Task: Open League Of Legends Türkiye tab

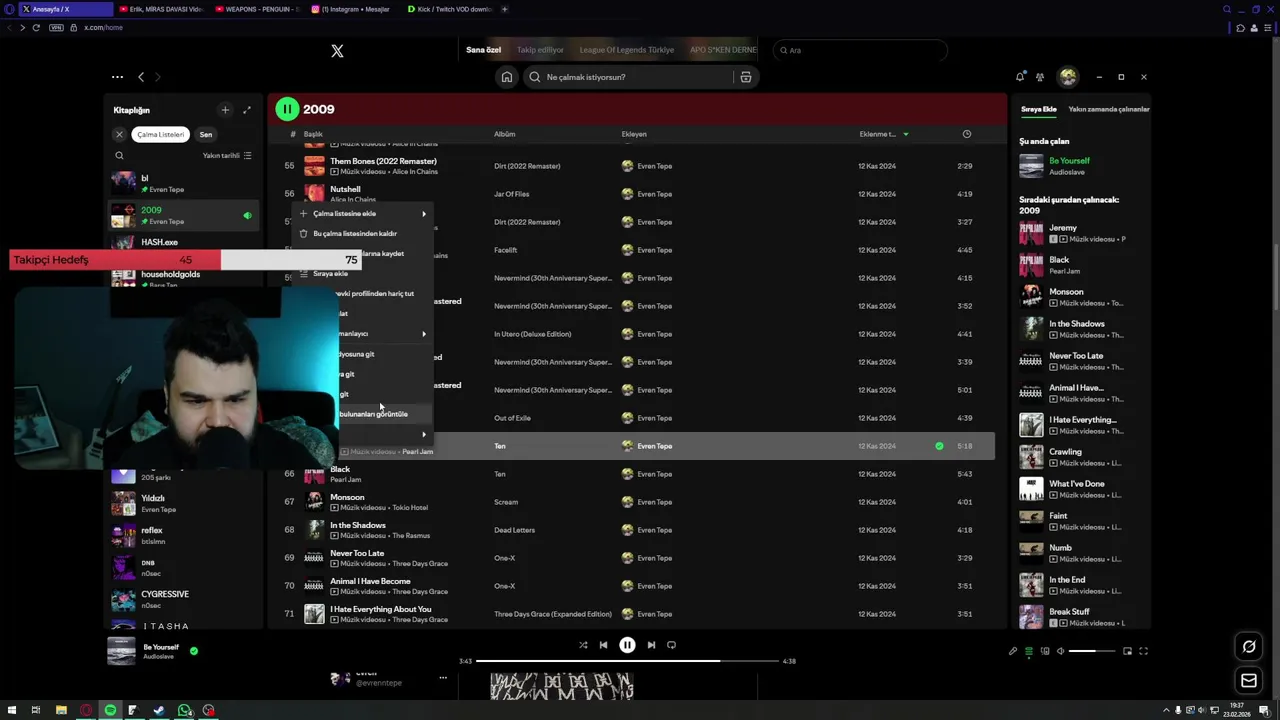Action: pyautogui.click(x=626, y=50)
